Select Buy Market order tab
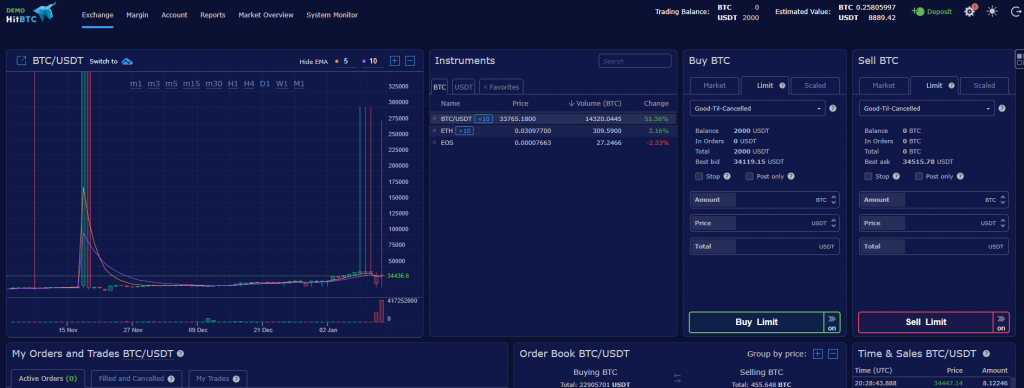 point(714,86)
